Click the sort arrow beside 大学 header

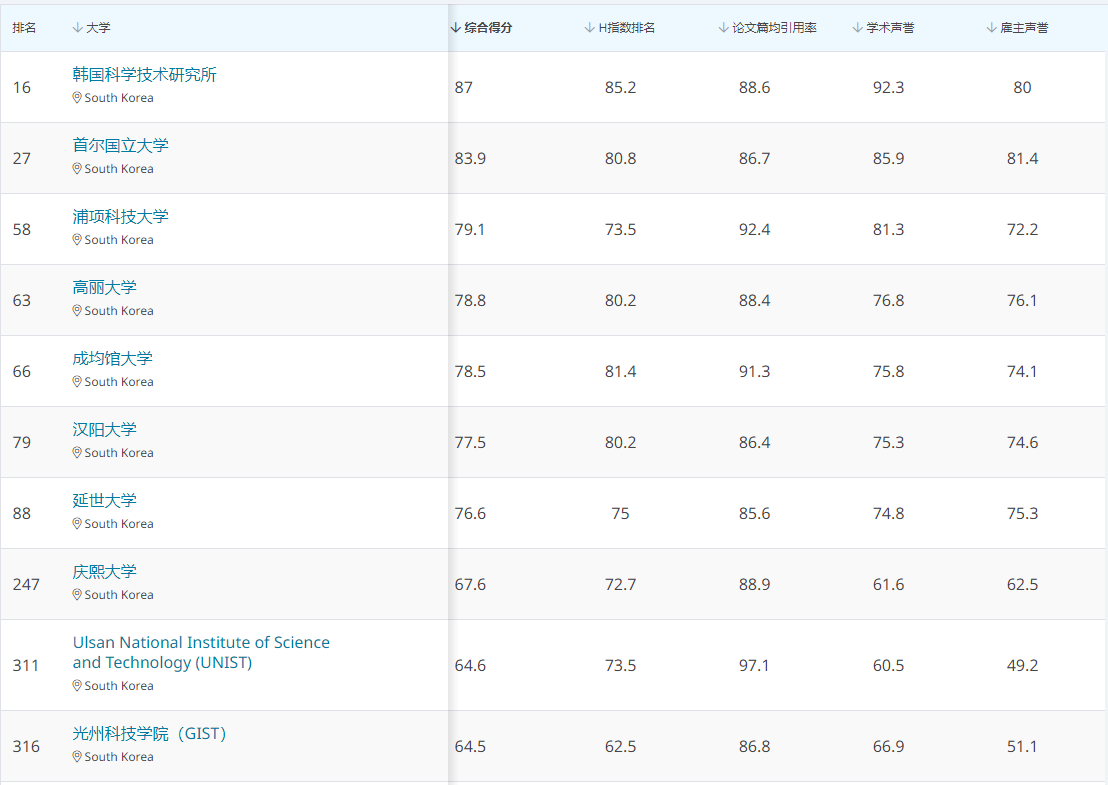tap(78, 28)
